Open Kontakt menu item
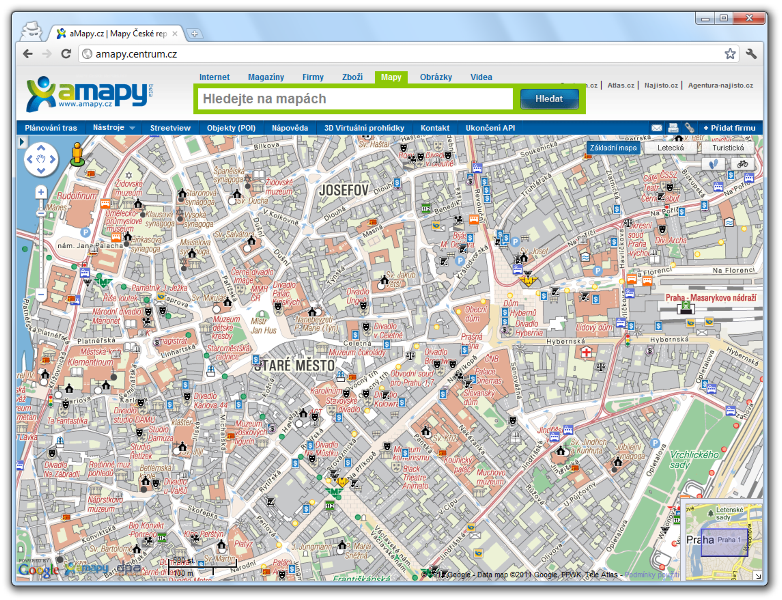This screenshot has width=782, height=600. click(435, 128)
